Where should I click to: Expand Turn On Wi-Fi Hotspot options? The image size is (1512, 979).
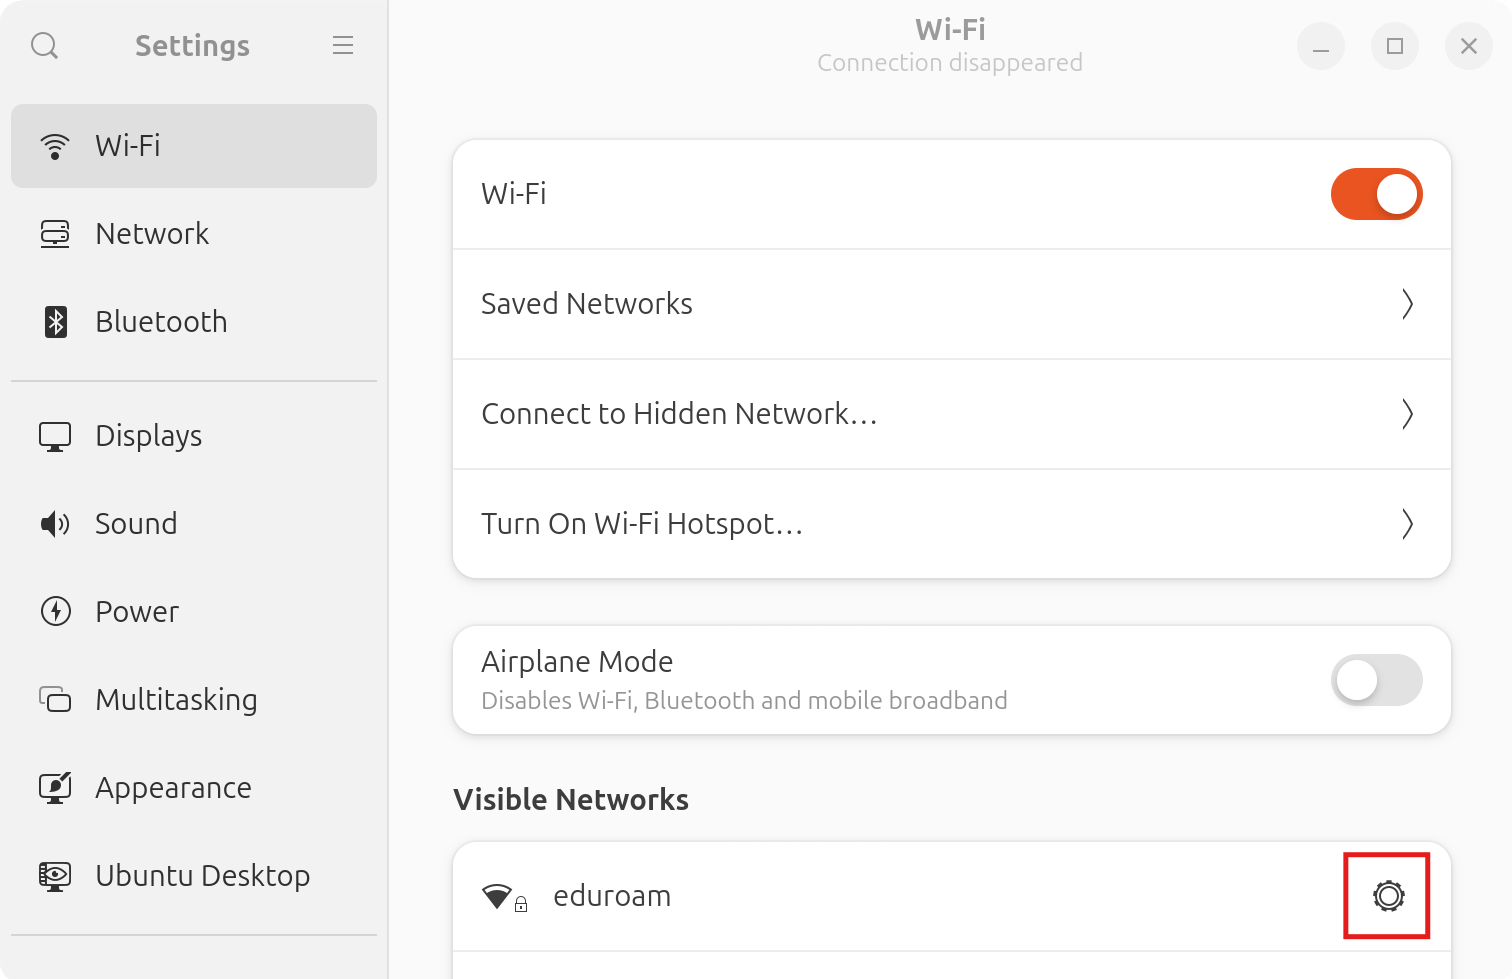(x=1408, y=523)
